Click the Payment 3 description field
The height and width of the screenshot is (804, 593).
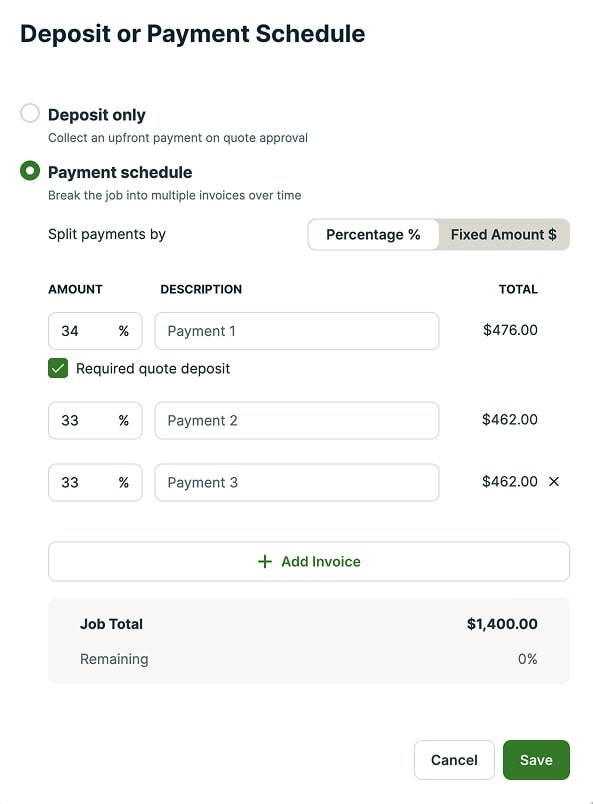[x=297, y=482]
